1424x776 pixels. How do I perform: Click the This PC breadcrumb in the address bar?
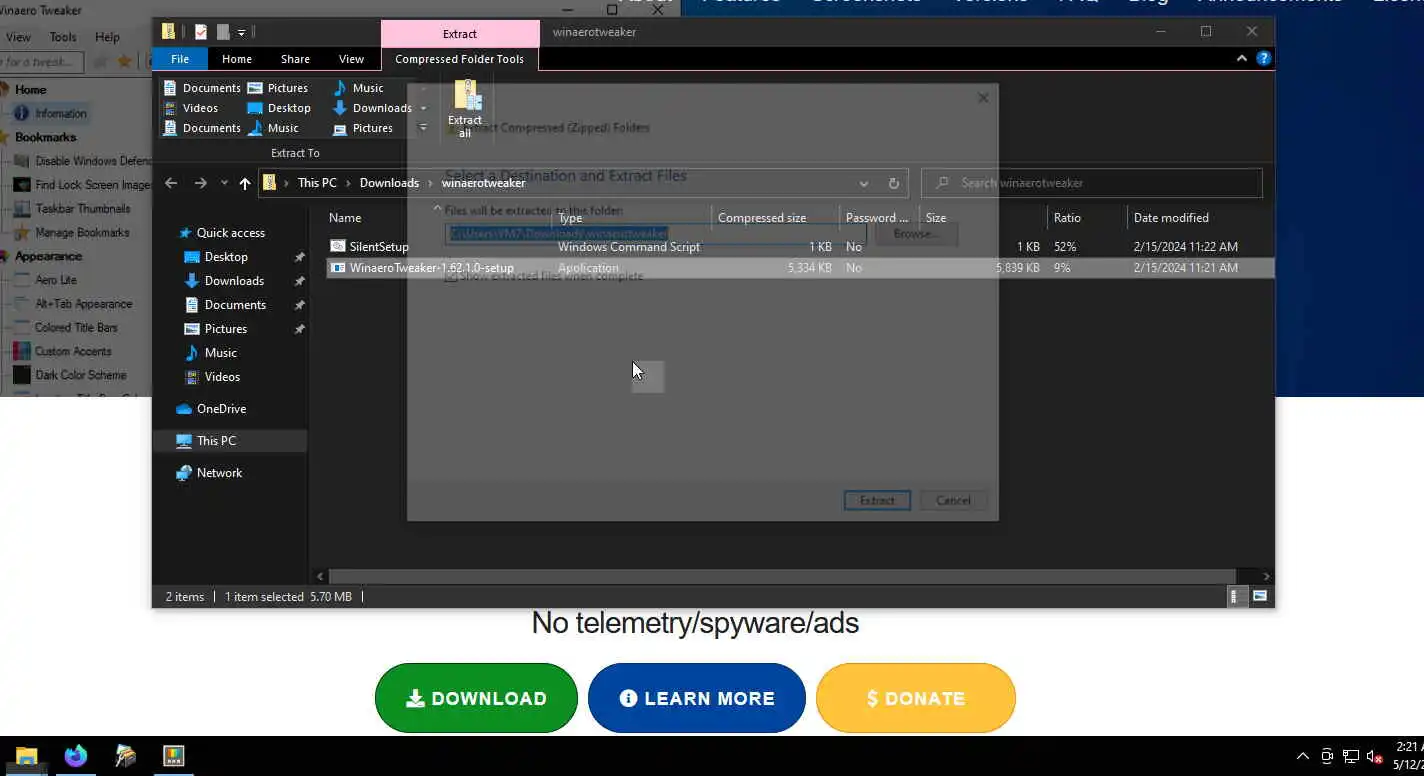(x=317, y=183)
